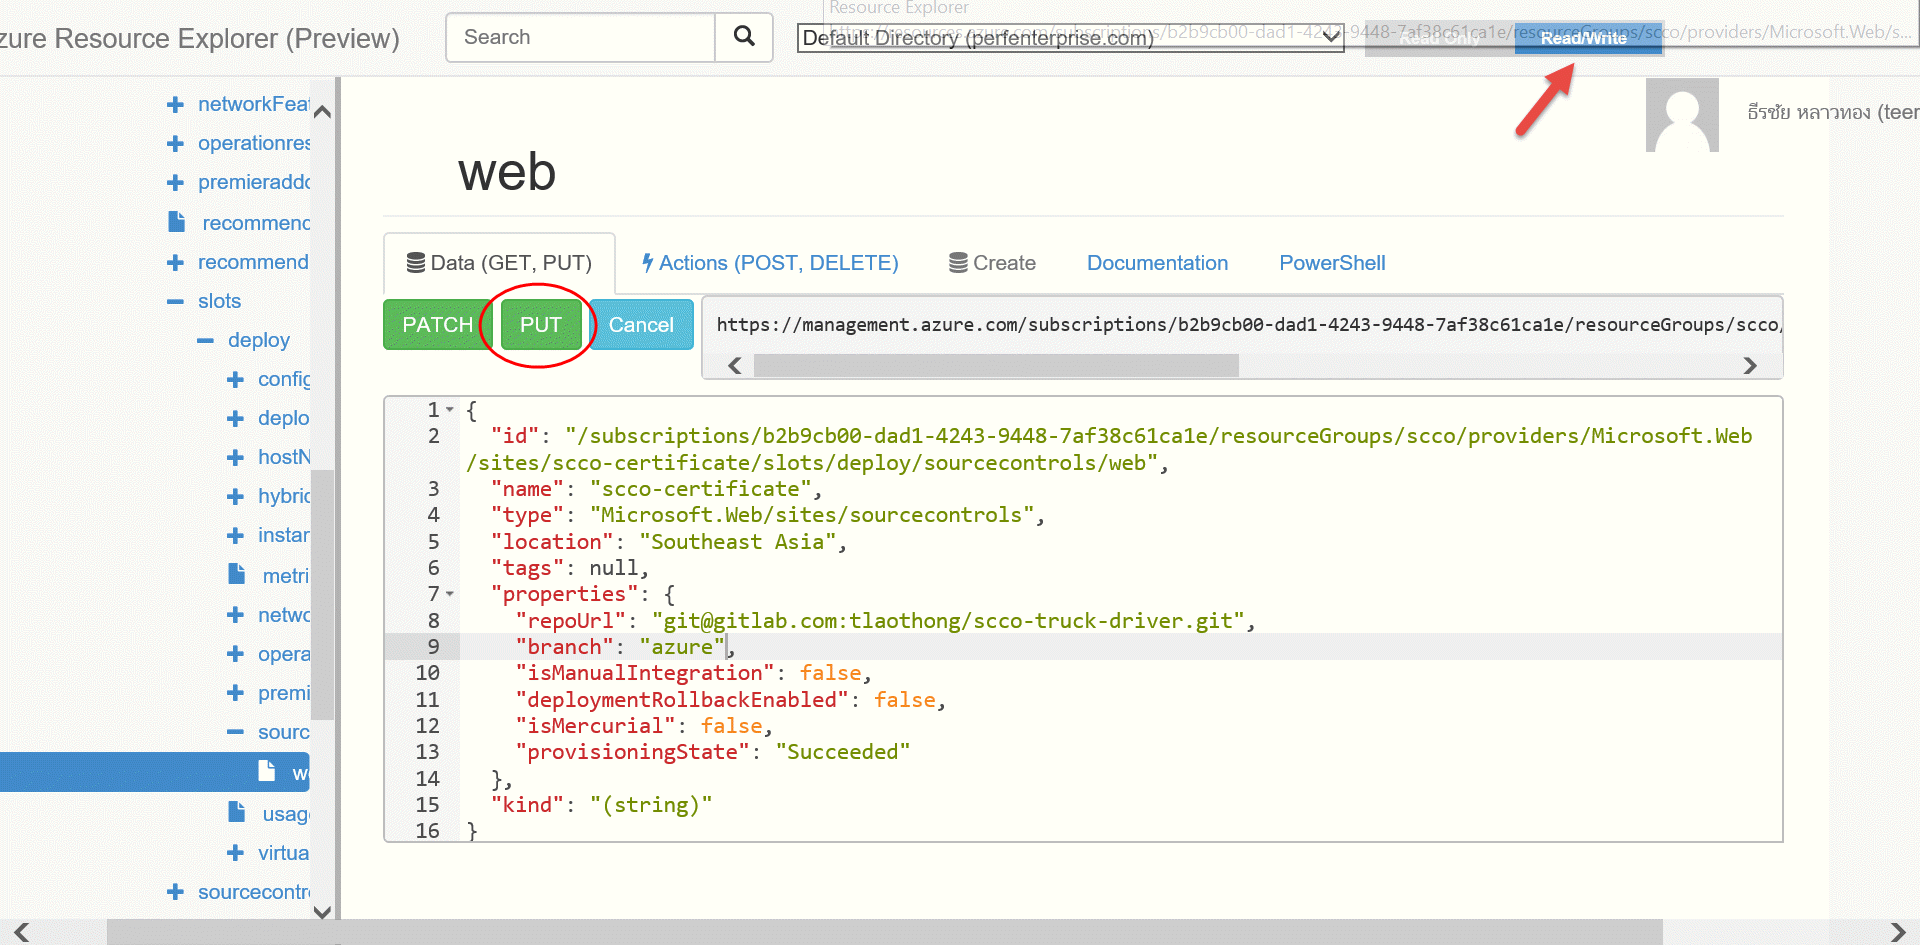
Task: Click the Cancel button
Action: coord(641,324)
